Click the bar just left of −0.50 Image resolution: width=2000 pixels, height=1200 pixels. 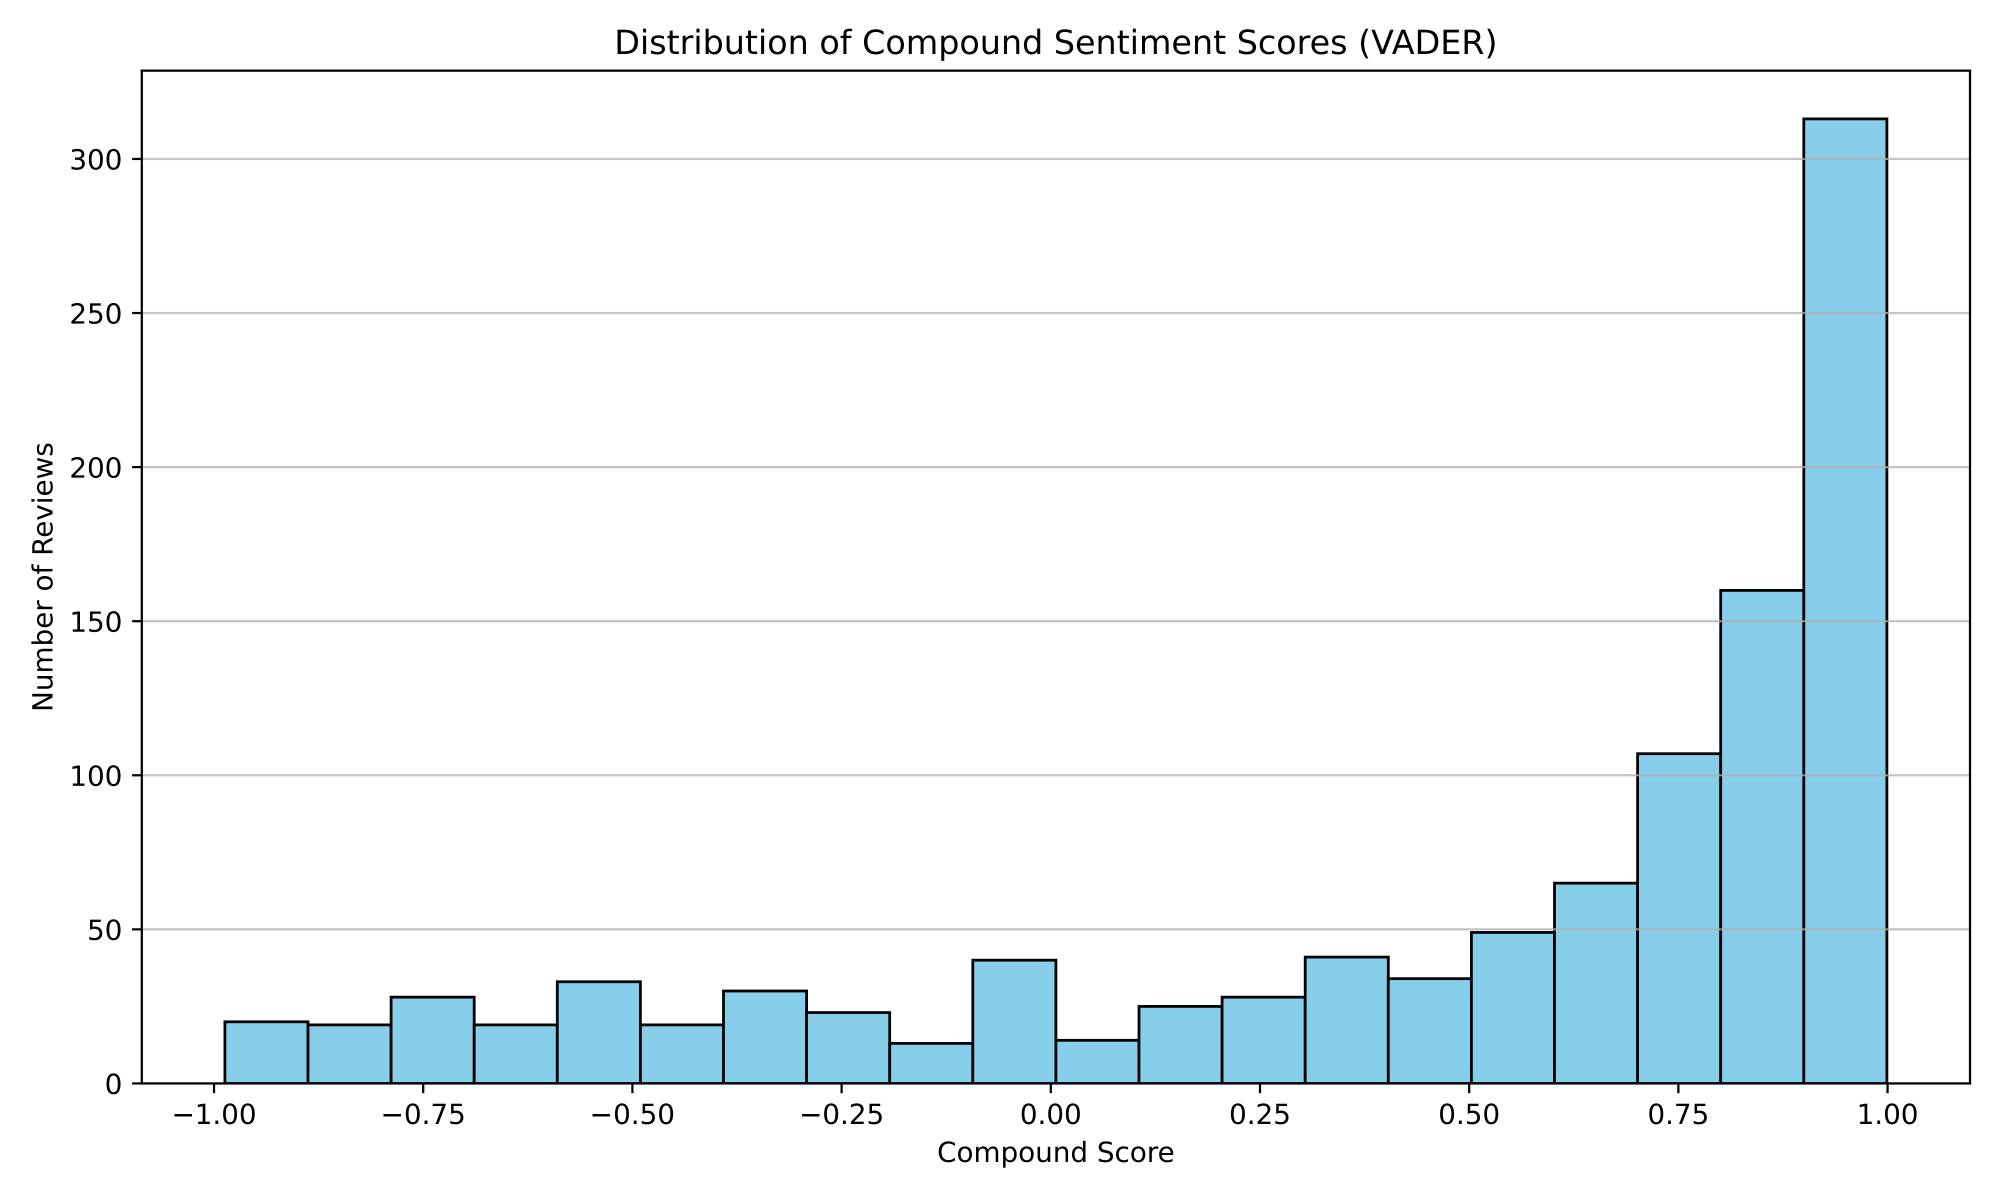[598, 1032]
